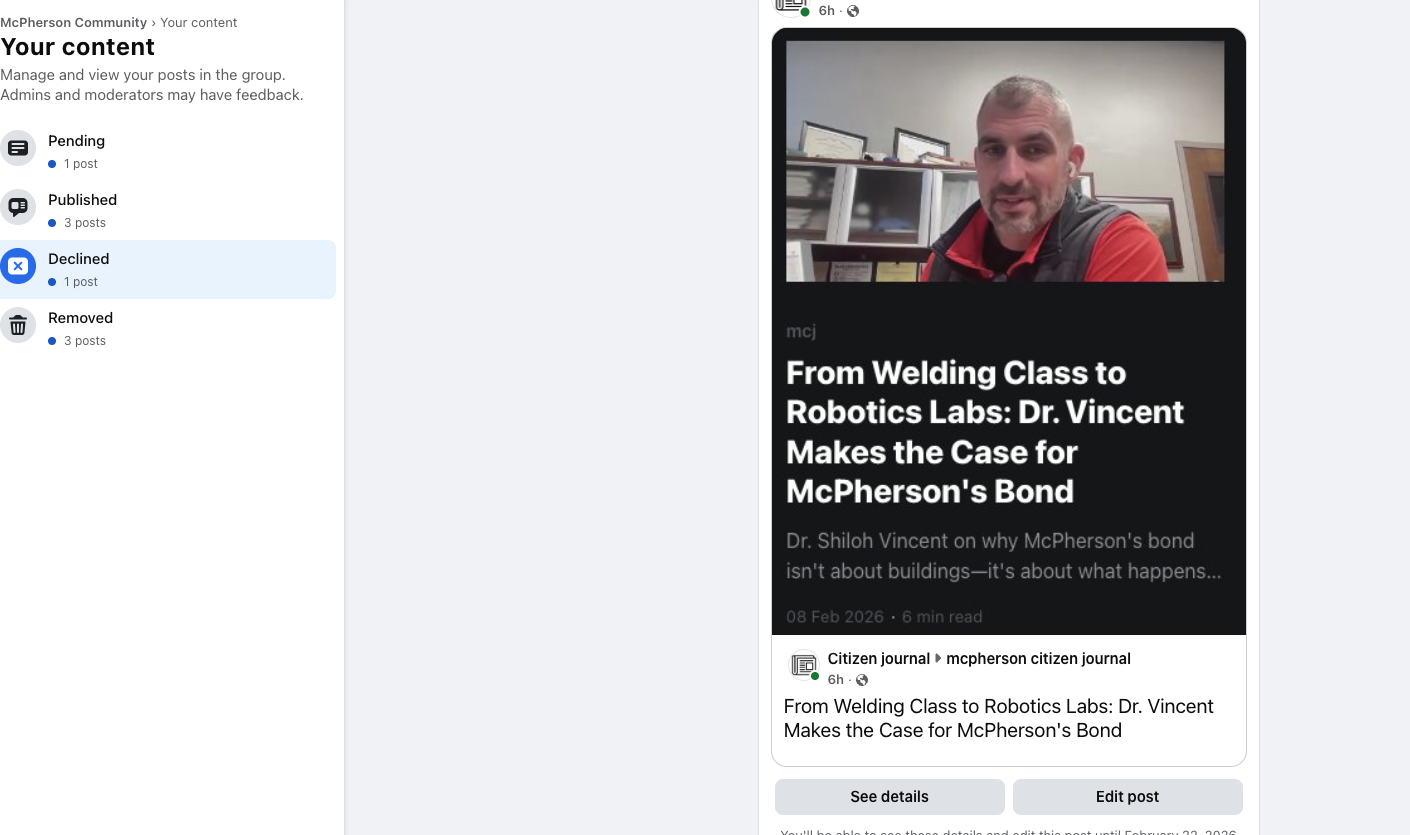Click the 6h timestamp under Citizen journal
The width and height of the screenshot is (1410, 835).
point(835,680)
